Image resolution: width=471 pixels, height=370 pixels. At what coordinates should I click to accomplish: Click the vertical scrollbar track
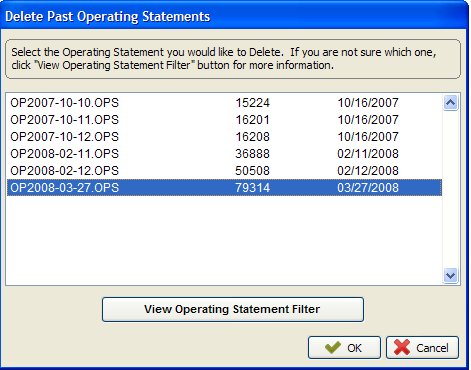click(450, 189)
